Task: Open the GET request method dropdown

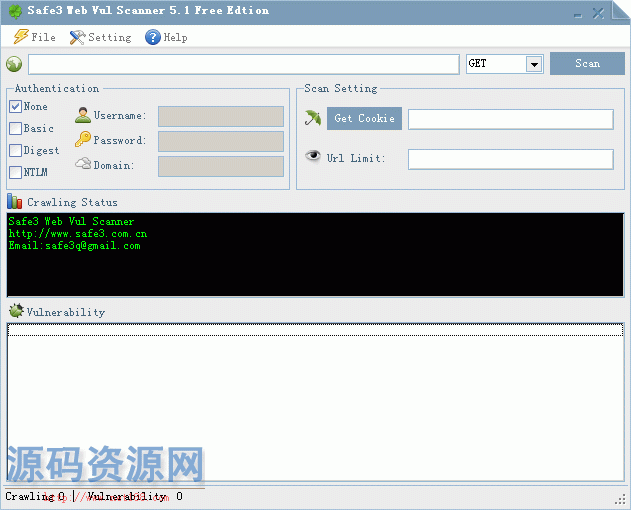Action: click(534, 64)
